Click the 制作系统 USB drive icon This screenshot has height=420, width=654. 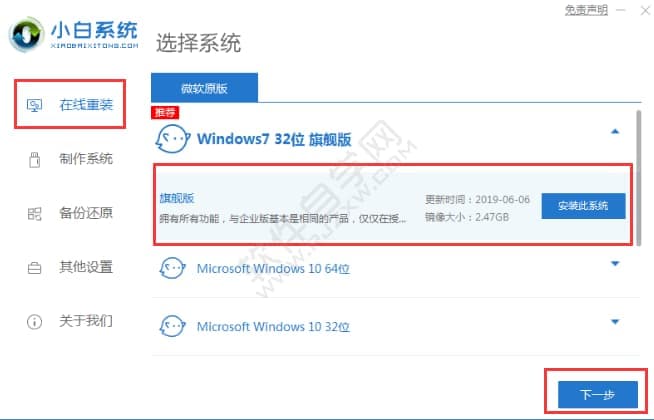point(35,159)
